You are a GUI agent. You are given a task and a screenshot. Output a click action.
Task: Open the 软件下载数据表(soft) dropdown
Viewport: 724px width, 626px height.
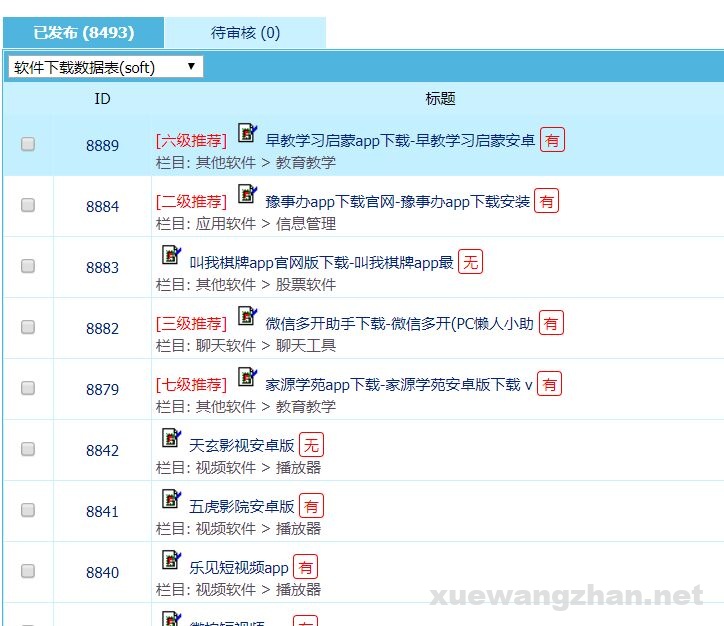click(x=106, y=67)
